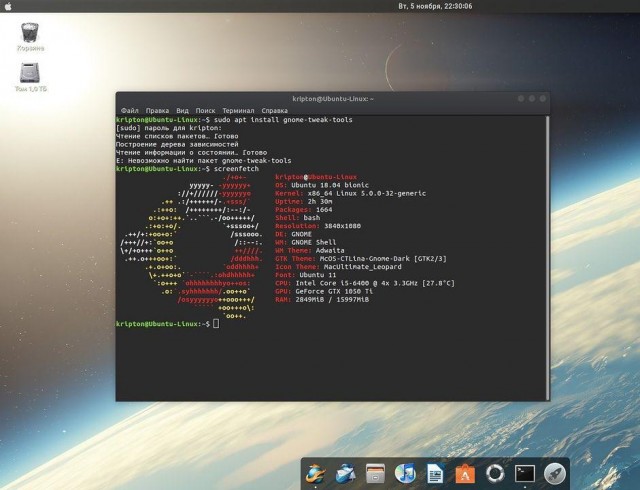Click the Kernel line 'x86_64 Linux 5.0.0-32-generic'
The width and height of the screenshot is (640, 490).
click(x=350, y=193)
